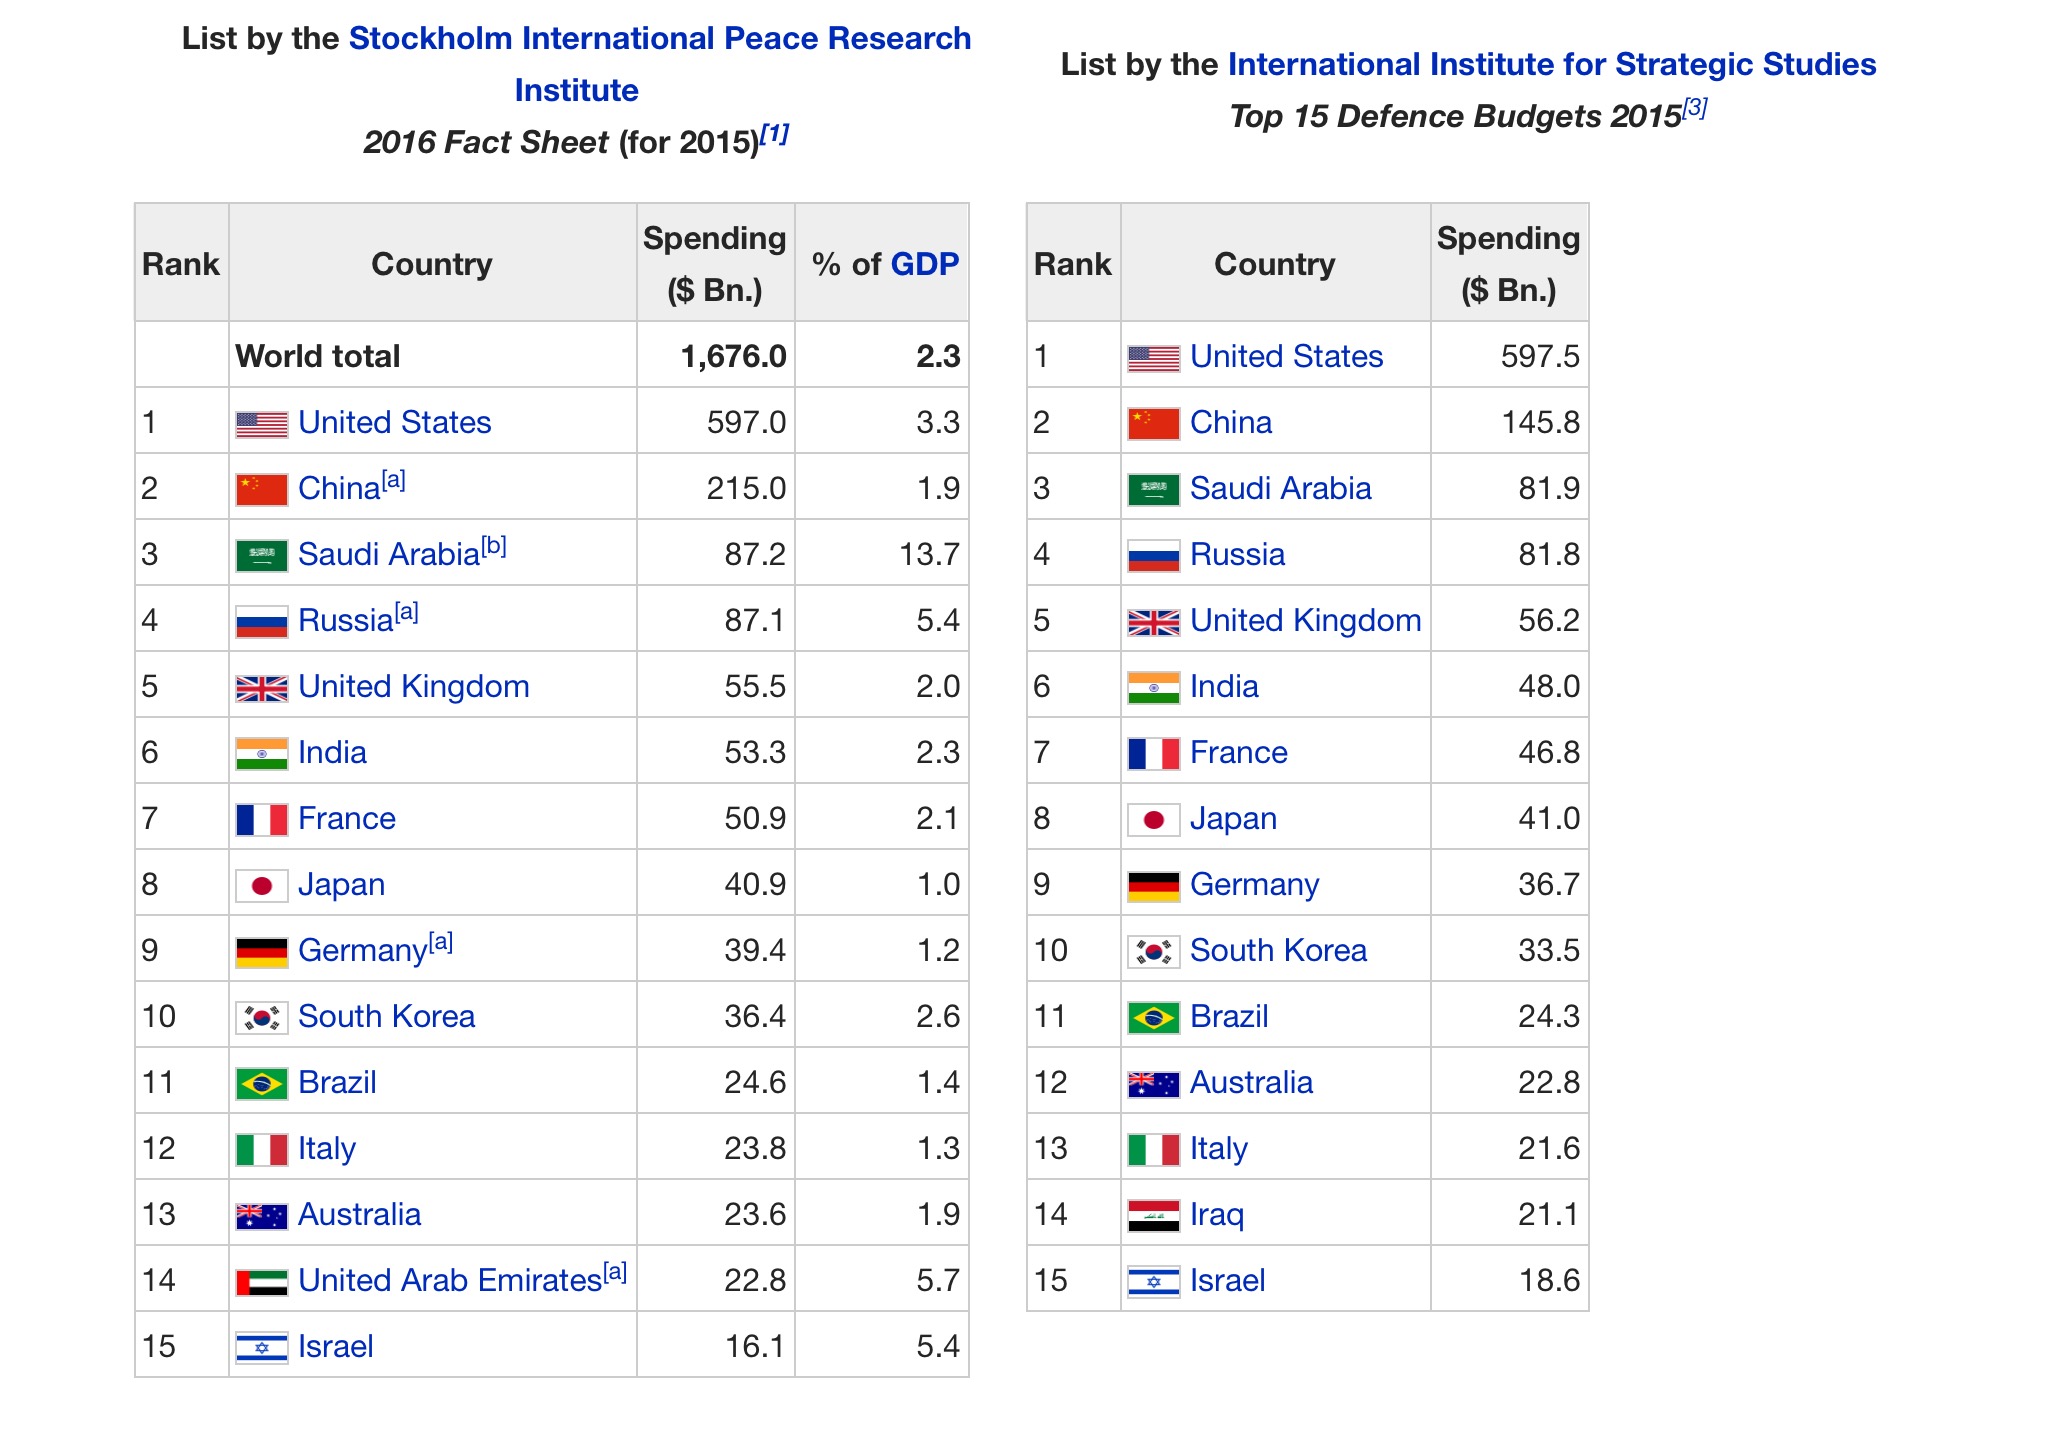Click Russia's flag icon in the IISS table
This screenshot has width=2048, height=1451.
coord(1154,556)
